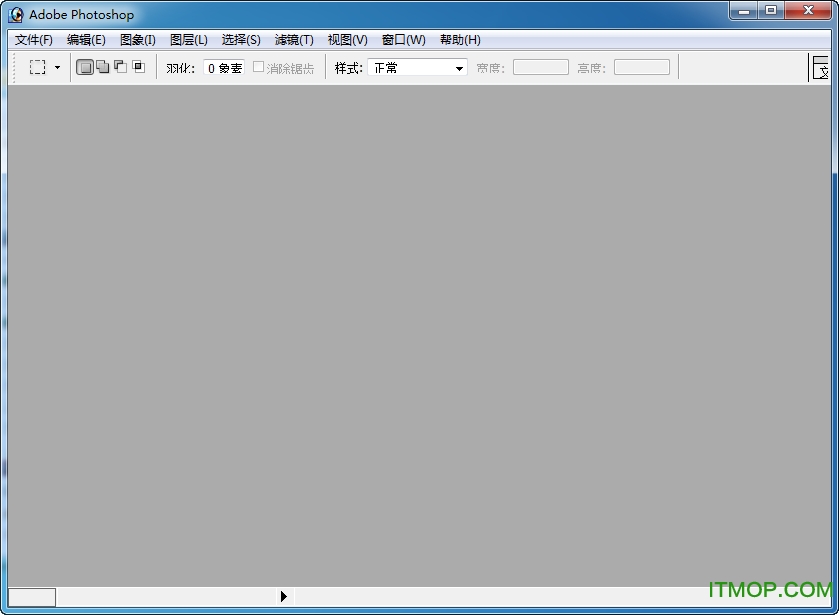Toggle the 消除锯齿 anti-alias checkbox

258,67
